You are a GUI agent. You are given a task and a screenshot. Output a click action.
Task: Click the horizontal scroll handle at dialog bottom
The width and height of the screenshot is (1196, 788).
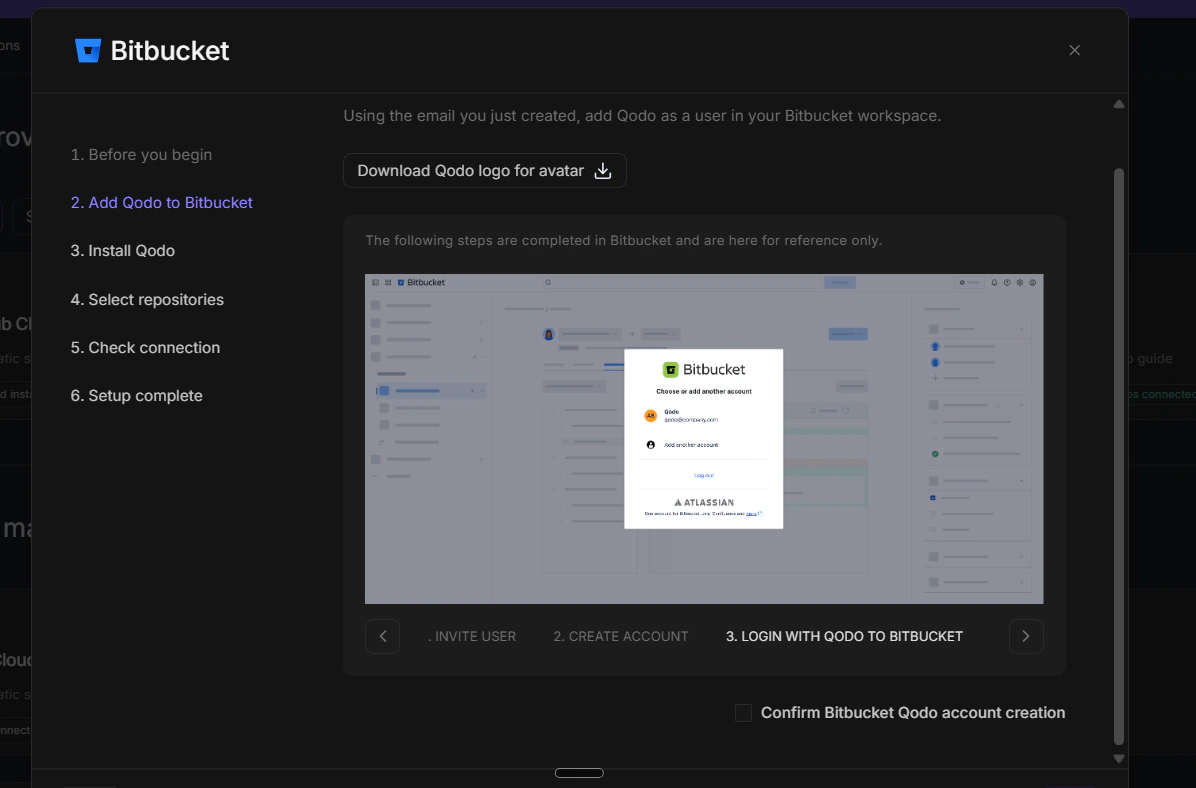tap(579, 773)
